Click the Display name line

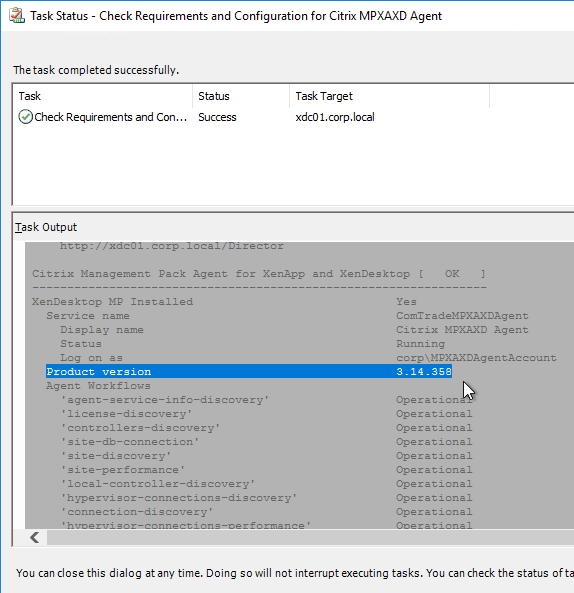point(102,329)
